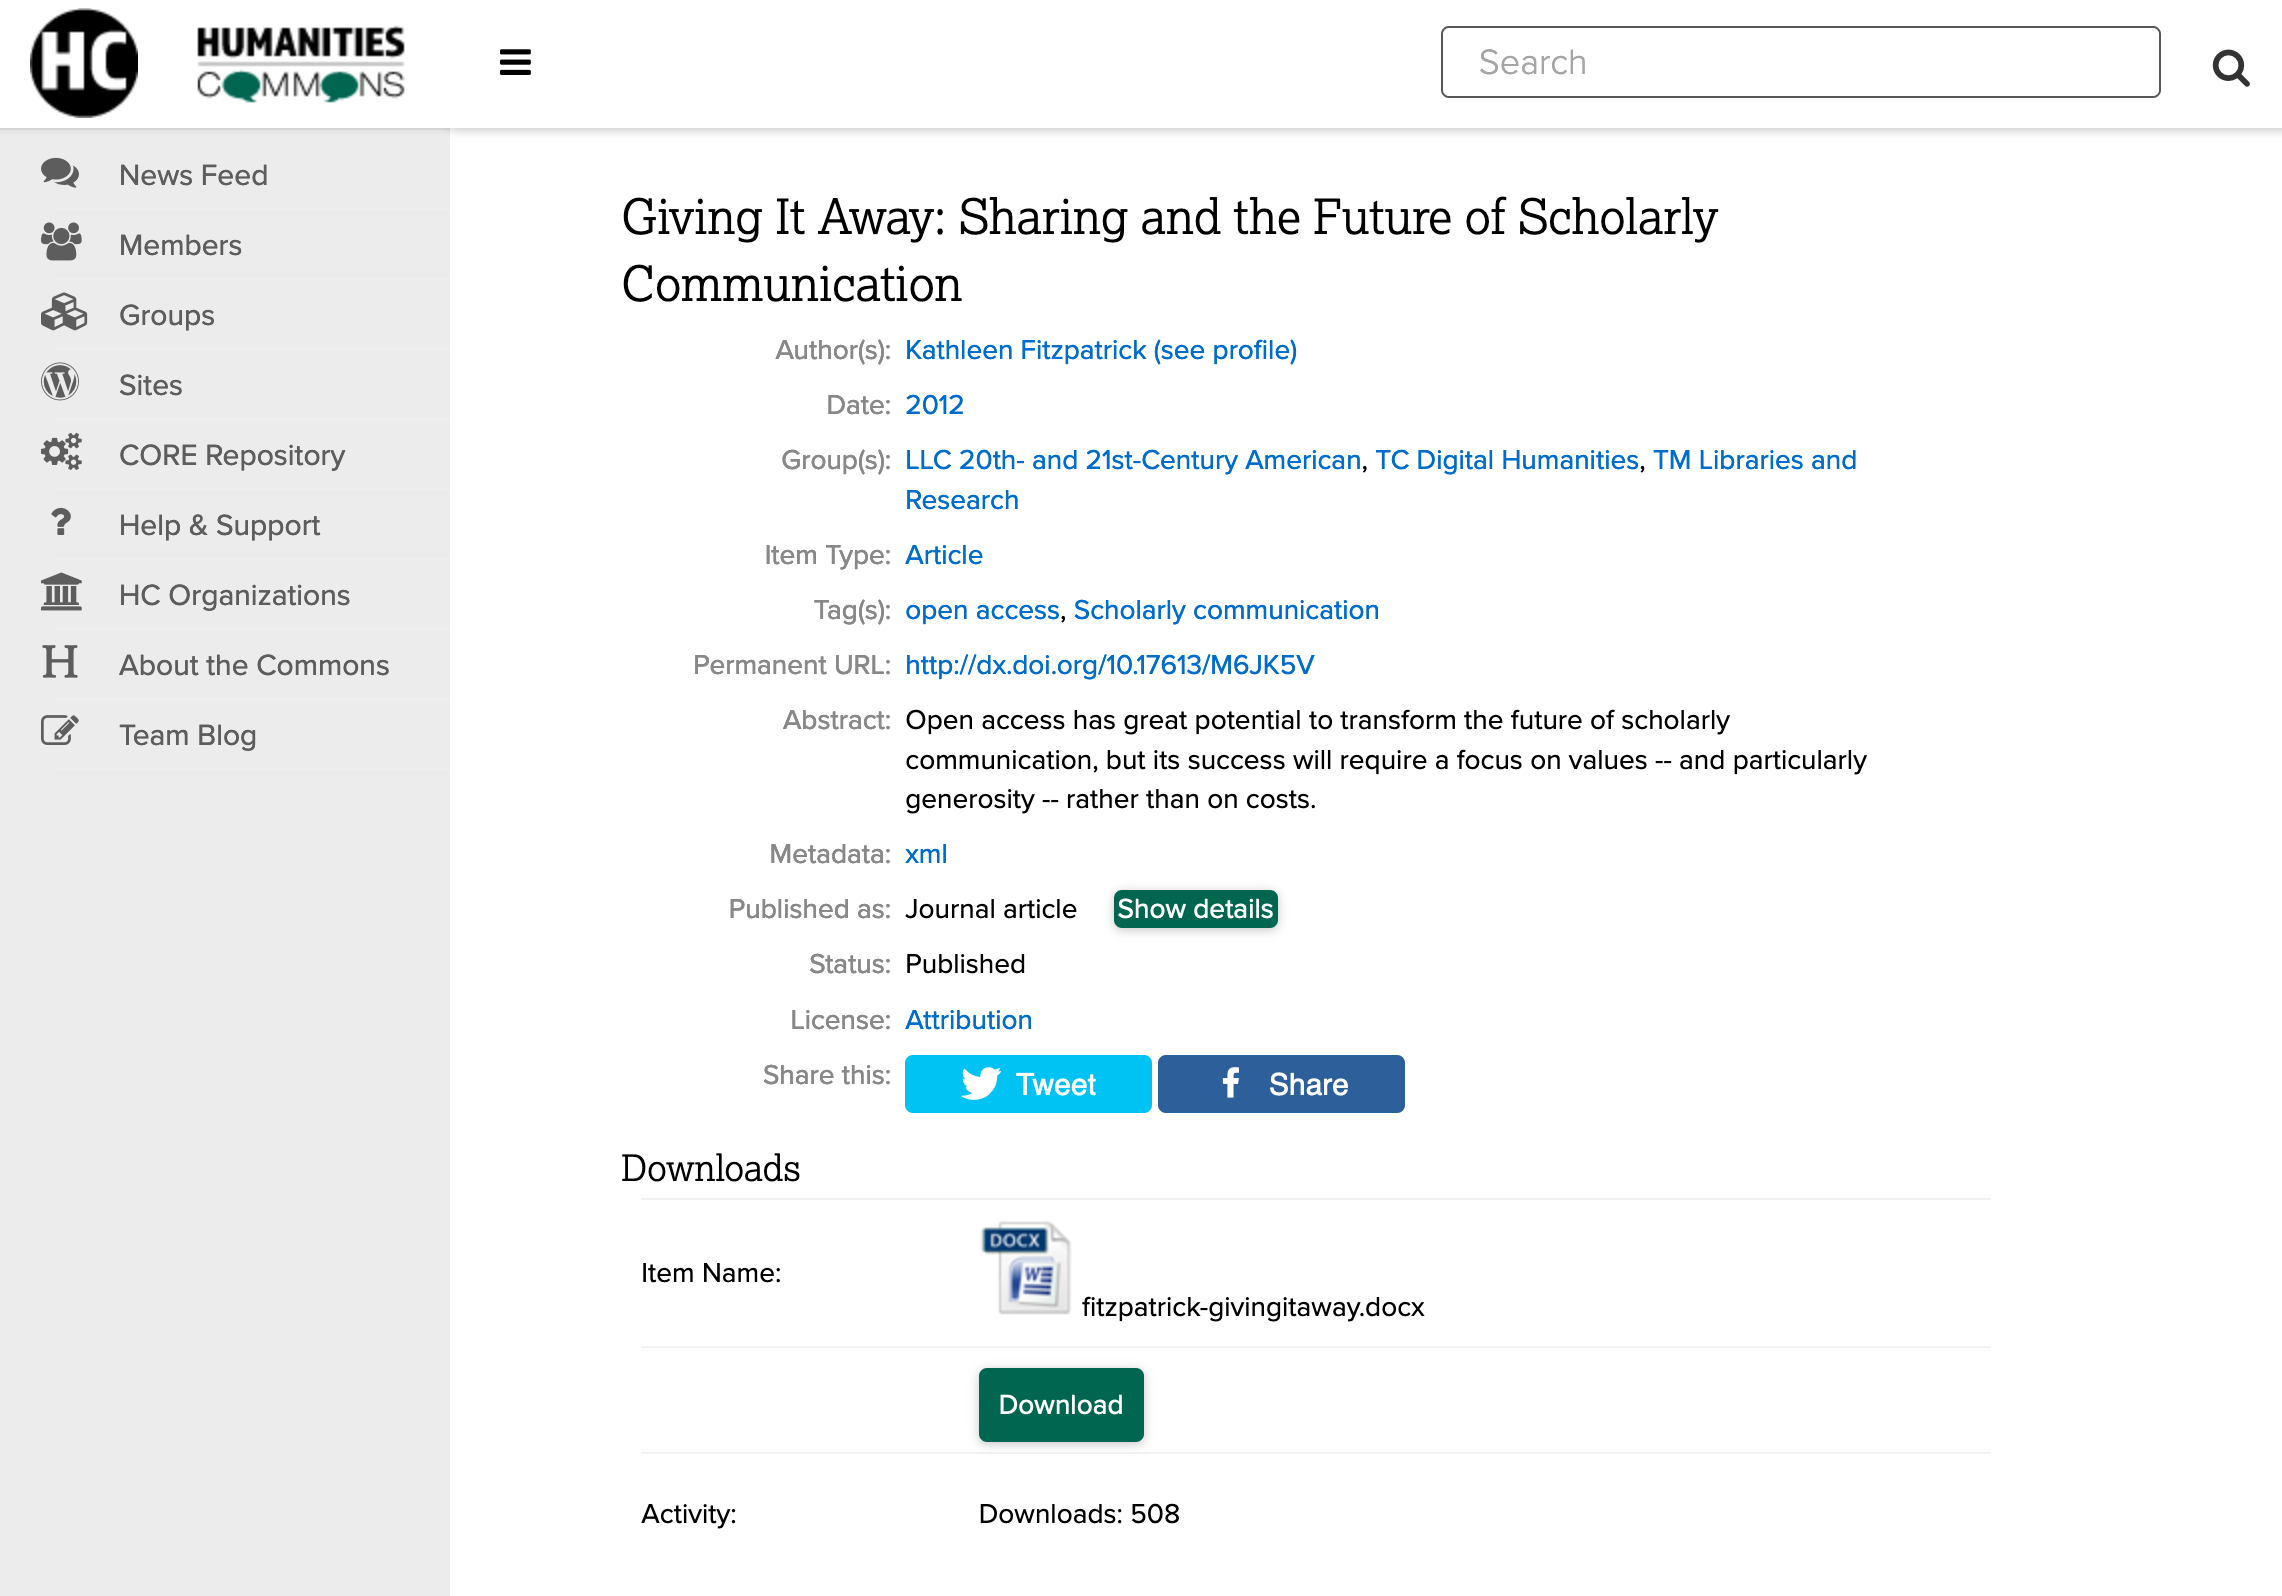Expand Show details for Journal article

coord(1195,908)
